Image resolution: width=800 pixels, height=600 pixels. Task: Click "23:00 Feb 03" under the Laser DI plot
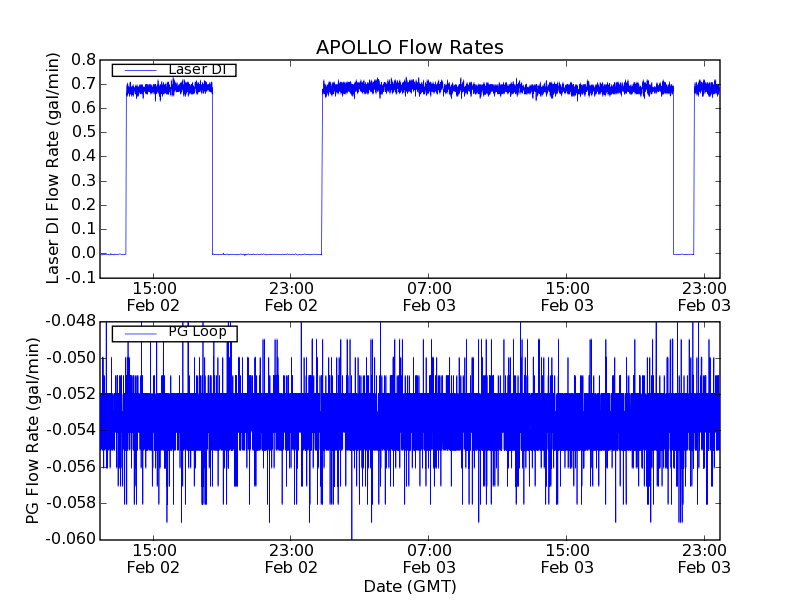click(x=704, y=297)
